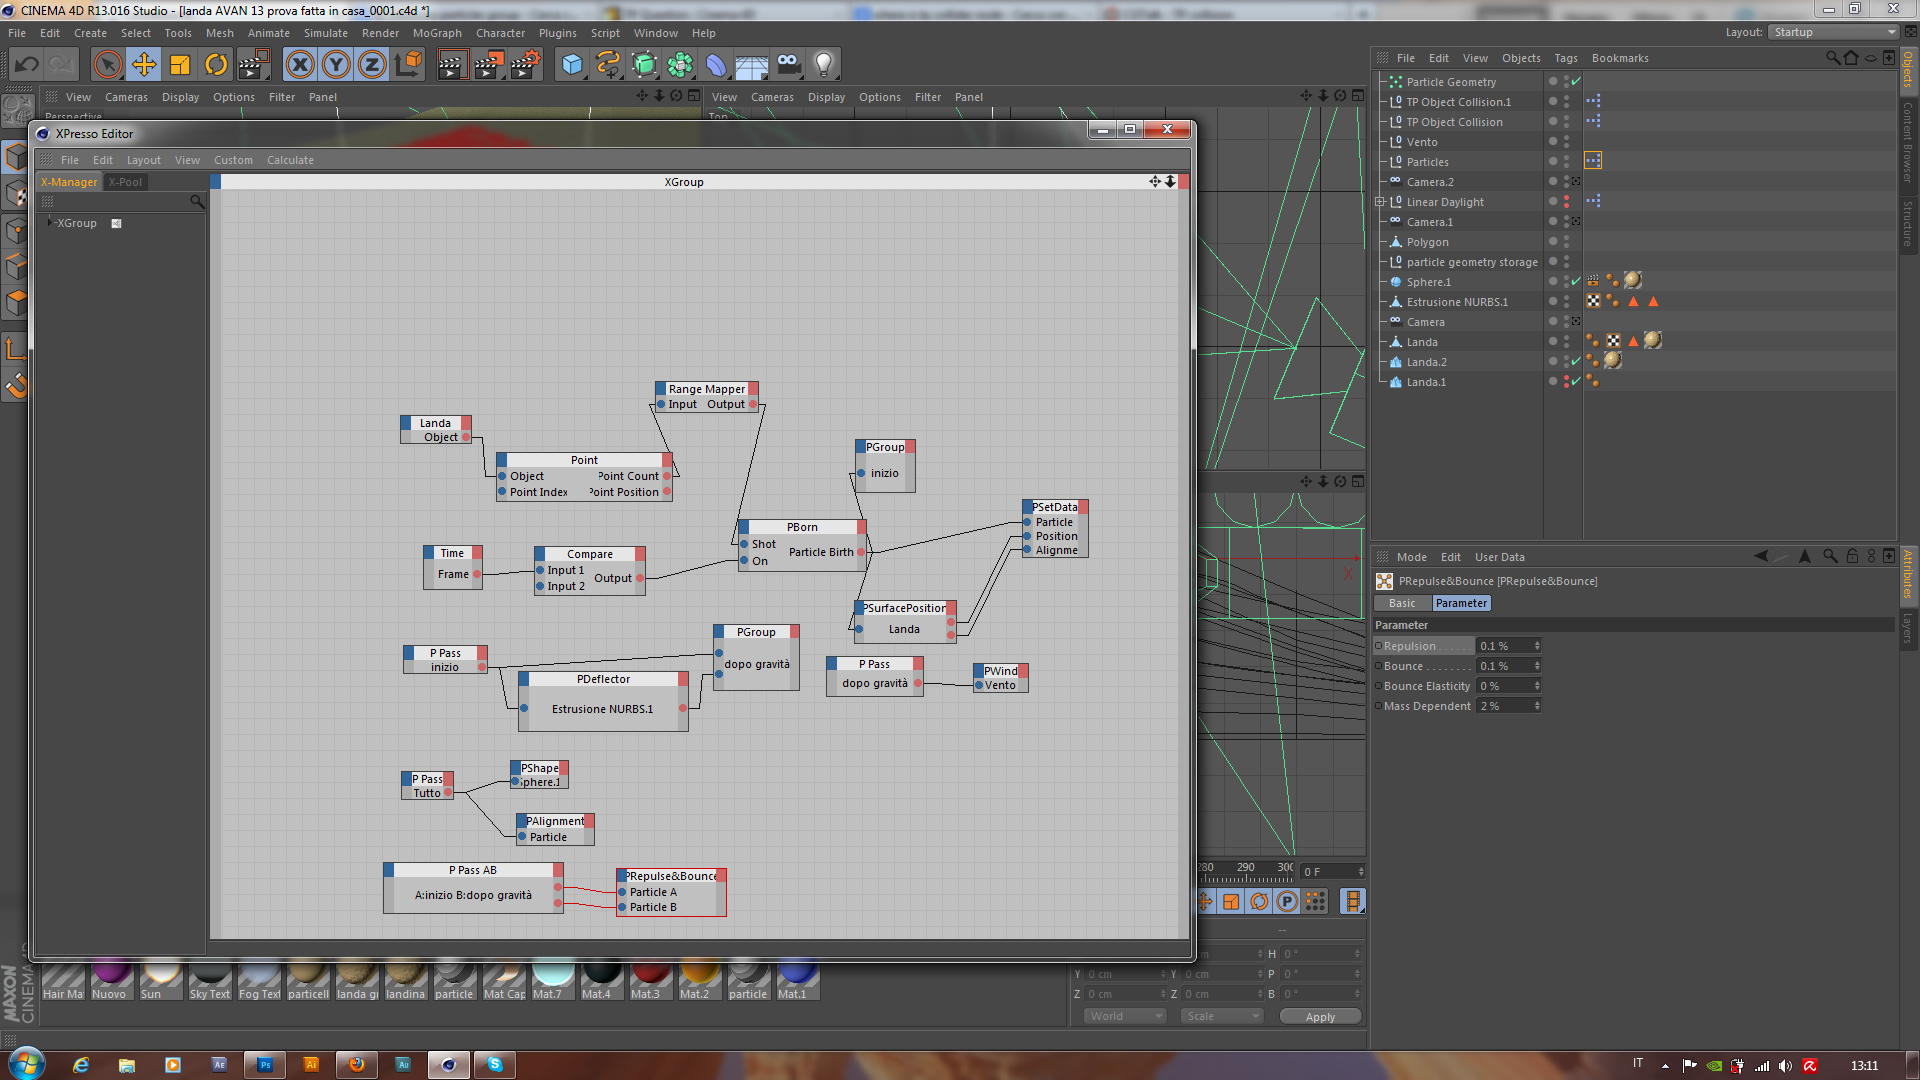The height and width of the screenshot is (1080, 1920).
Task: Click the Repulsion value slider field
Action: click(x=1504, y=646)
